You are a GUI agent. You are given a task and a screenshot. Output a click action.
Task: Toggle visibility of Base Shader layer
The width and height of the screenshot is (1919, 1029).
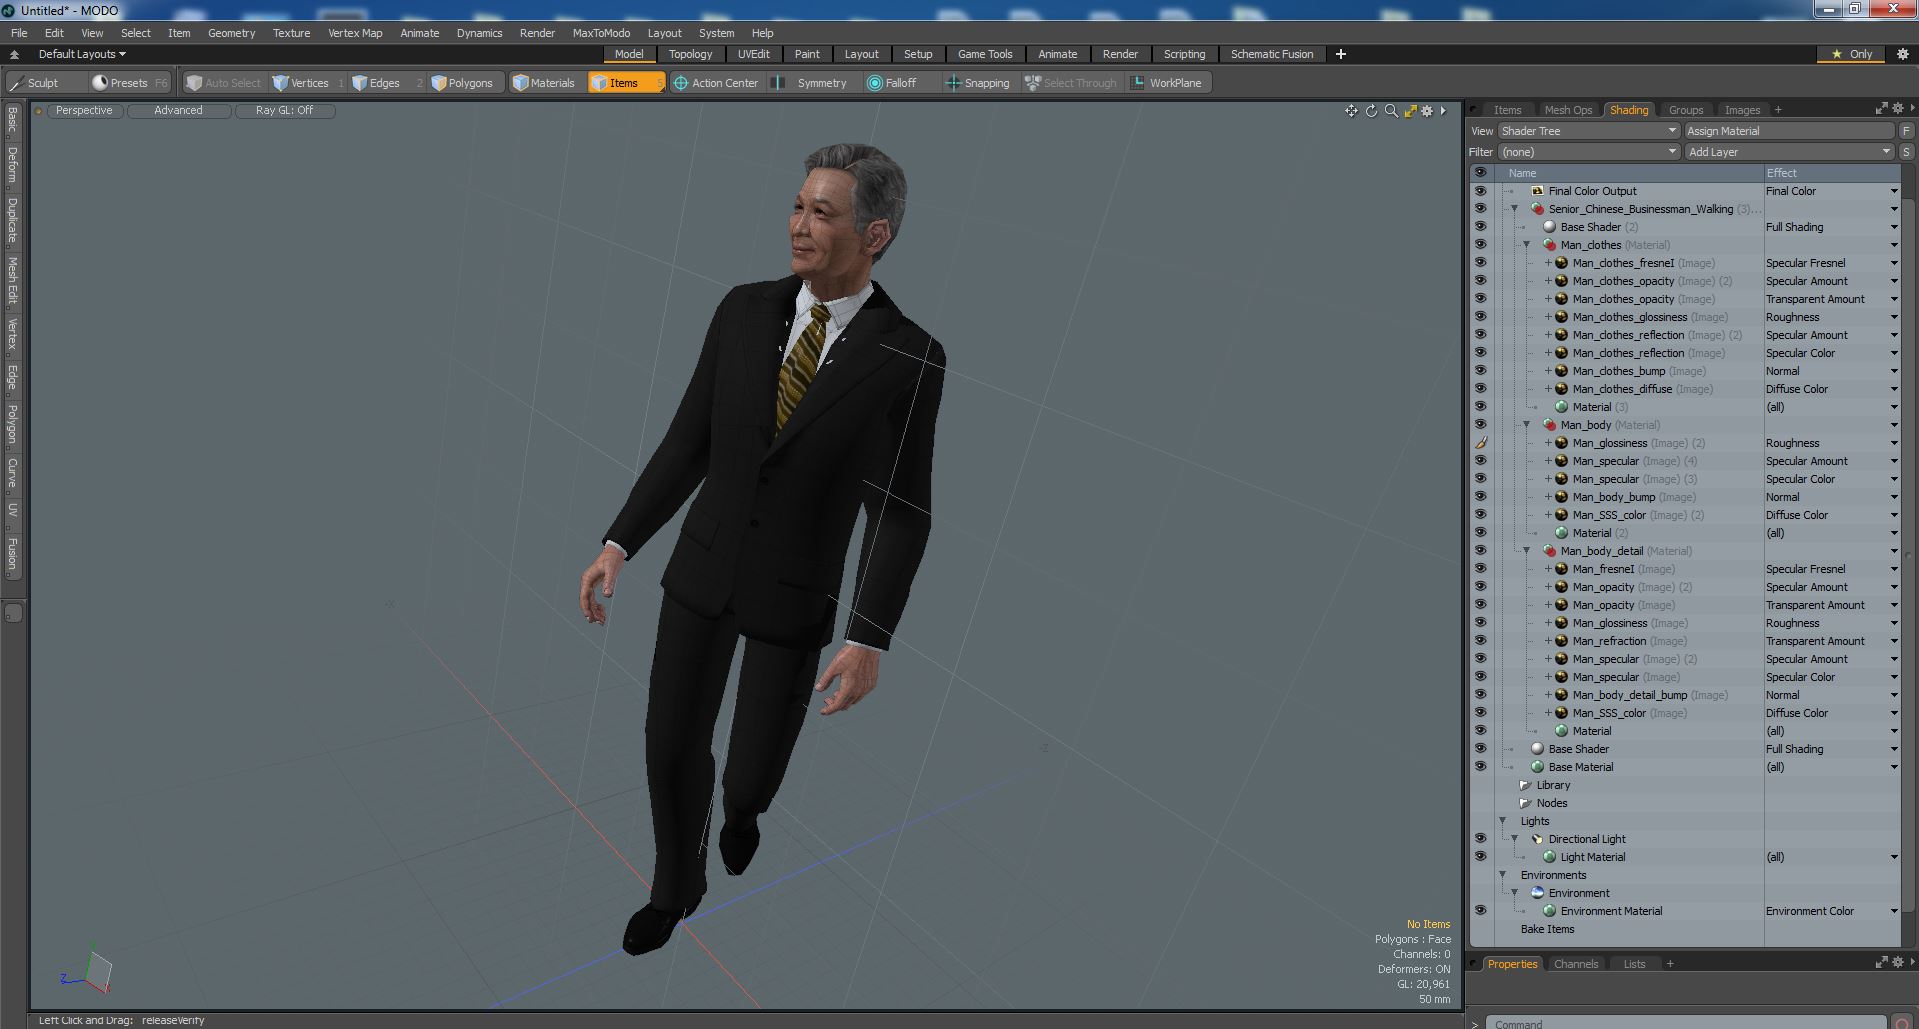pyautogui.click(x=1480, y=749)
